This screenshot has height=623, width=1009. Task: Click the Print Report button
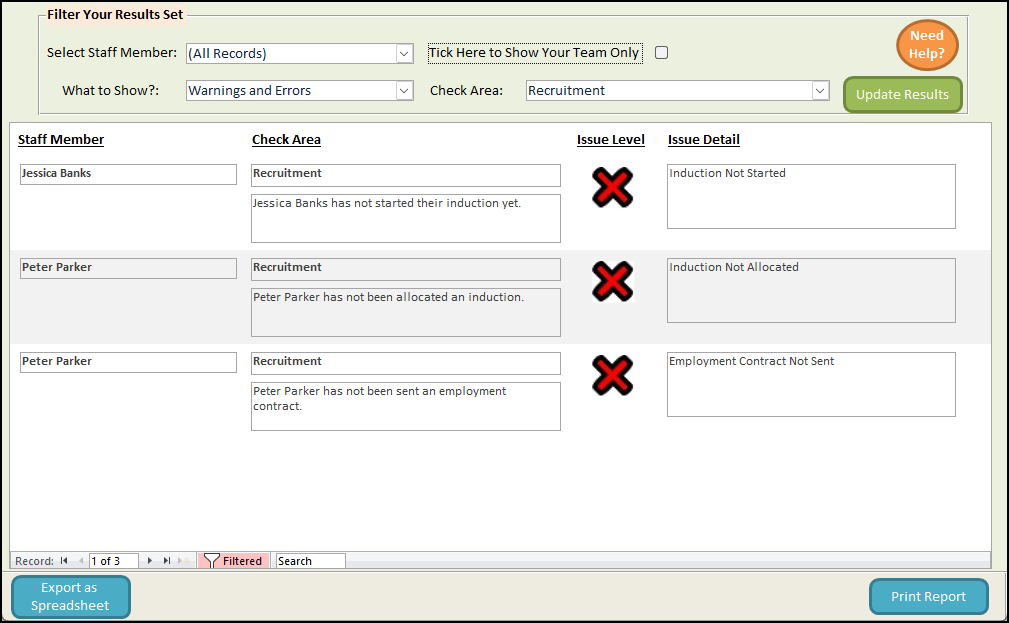(928, 597)
